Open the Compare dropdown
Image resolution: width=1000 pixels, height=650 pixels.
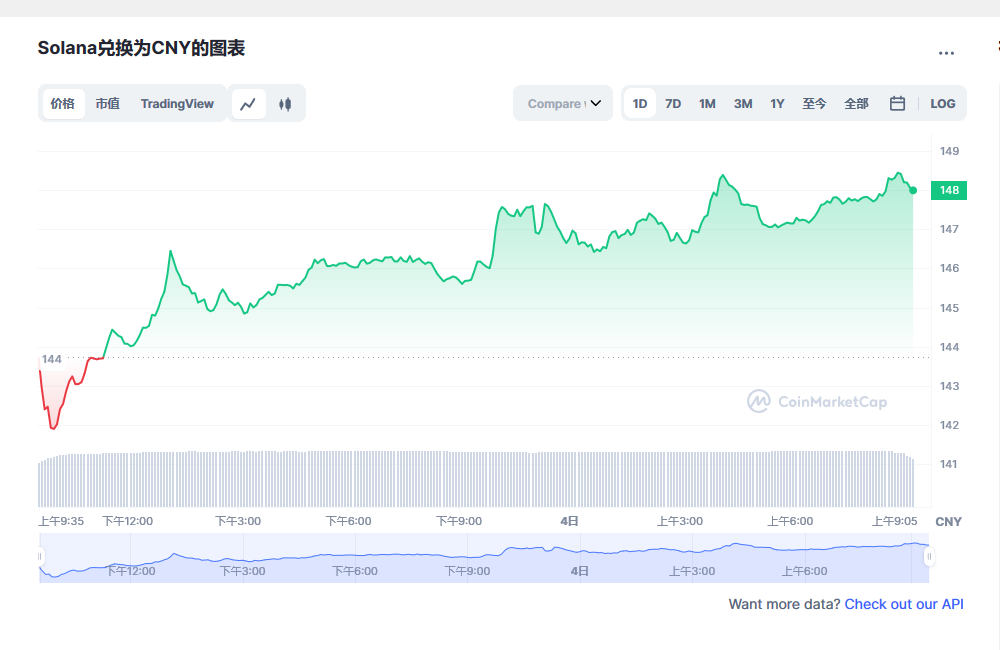(x=563, y=103)
